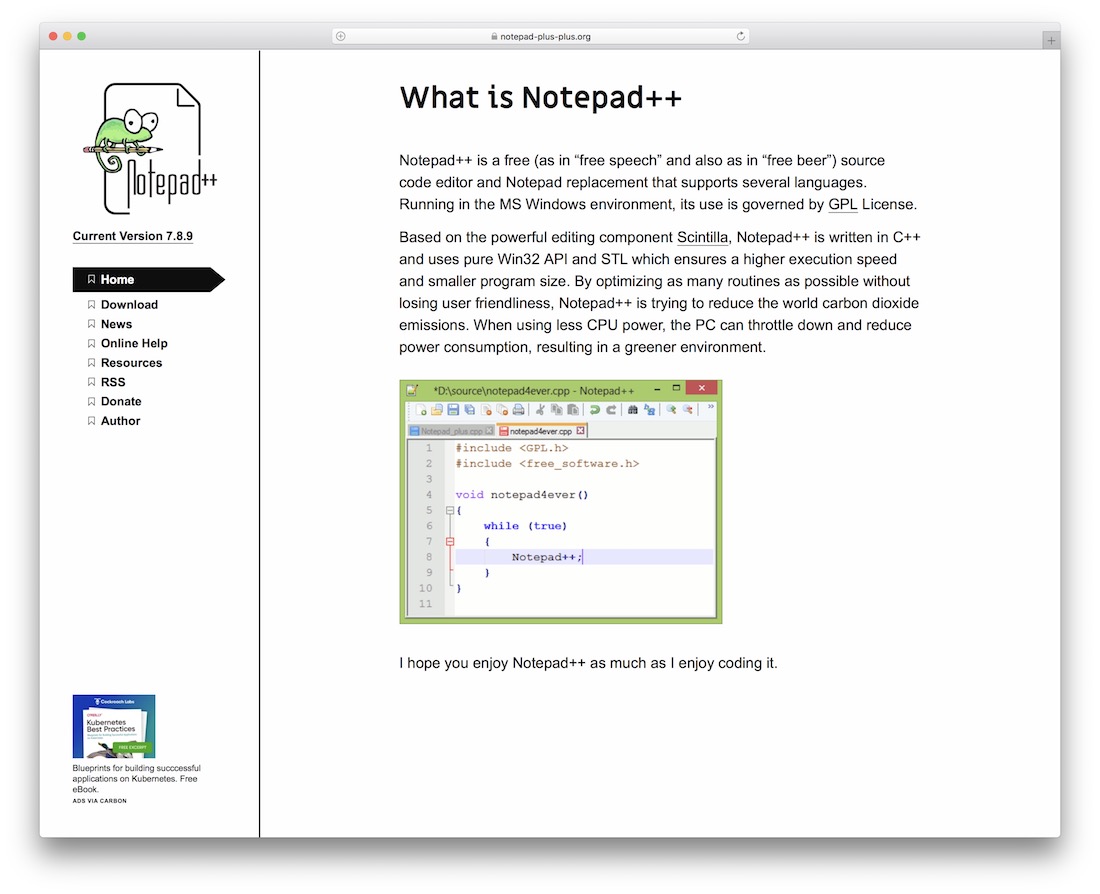The image size is (1100, 894).
Task: Click the '#include <GPL.h>' code line
Action: point(511,448)
